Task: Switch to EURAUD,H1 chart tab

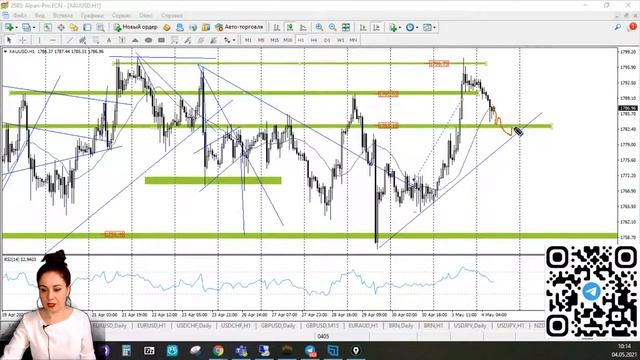Action: 363,326
